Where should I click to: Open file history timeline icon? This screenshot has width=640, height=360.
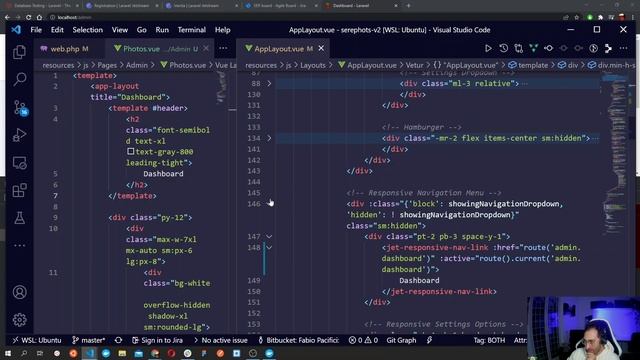click(x=503, y=48)
